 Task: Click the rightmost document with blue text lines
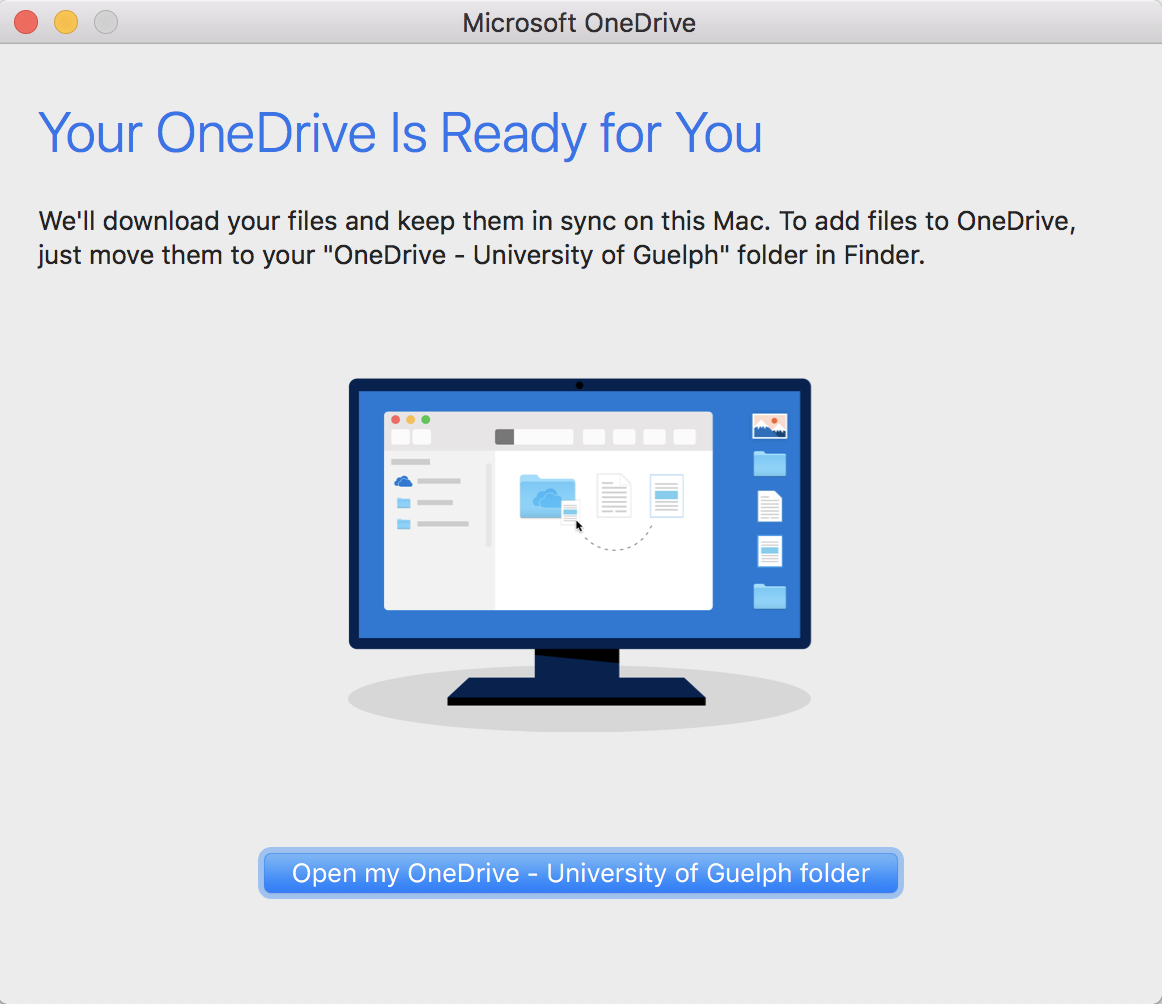coord(667,497)
